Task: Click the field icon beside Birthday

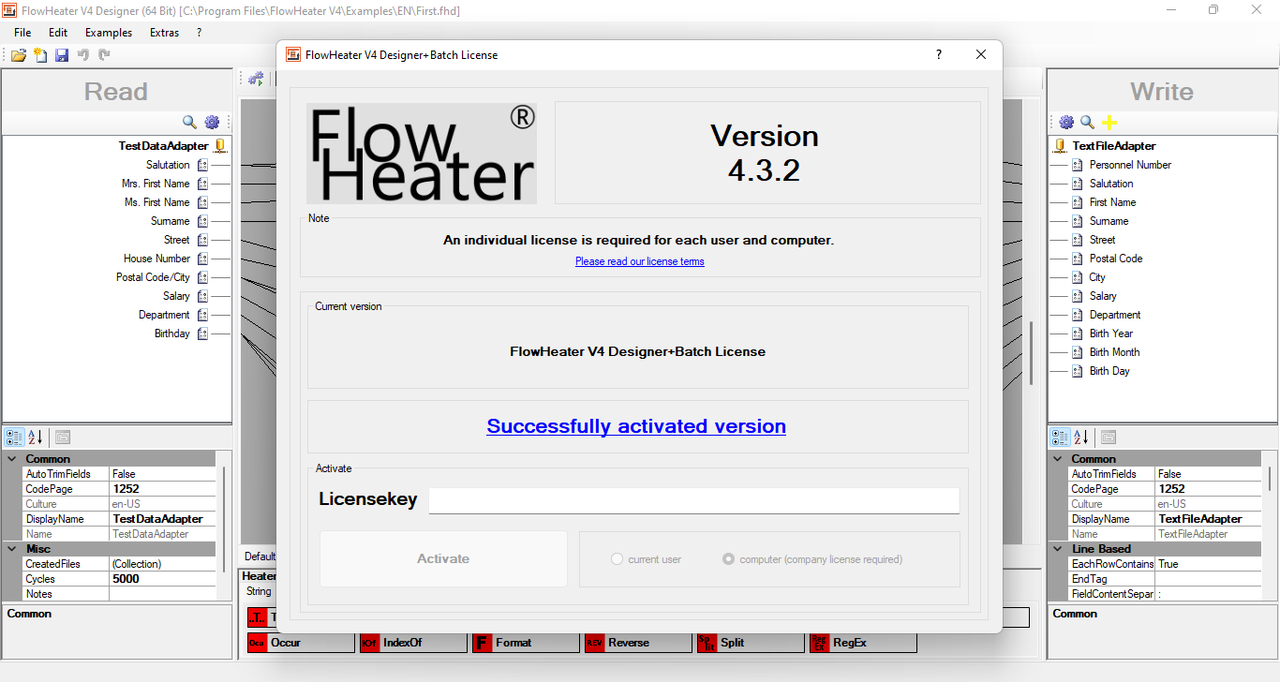Action: (x=202, y=334)
